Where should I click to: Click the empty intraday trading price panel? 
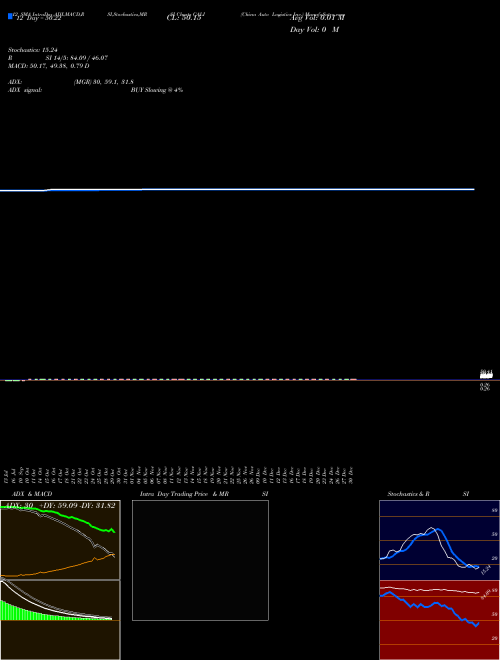coord(200,560)
